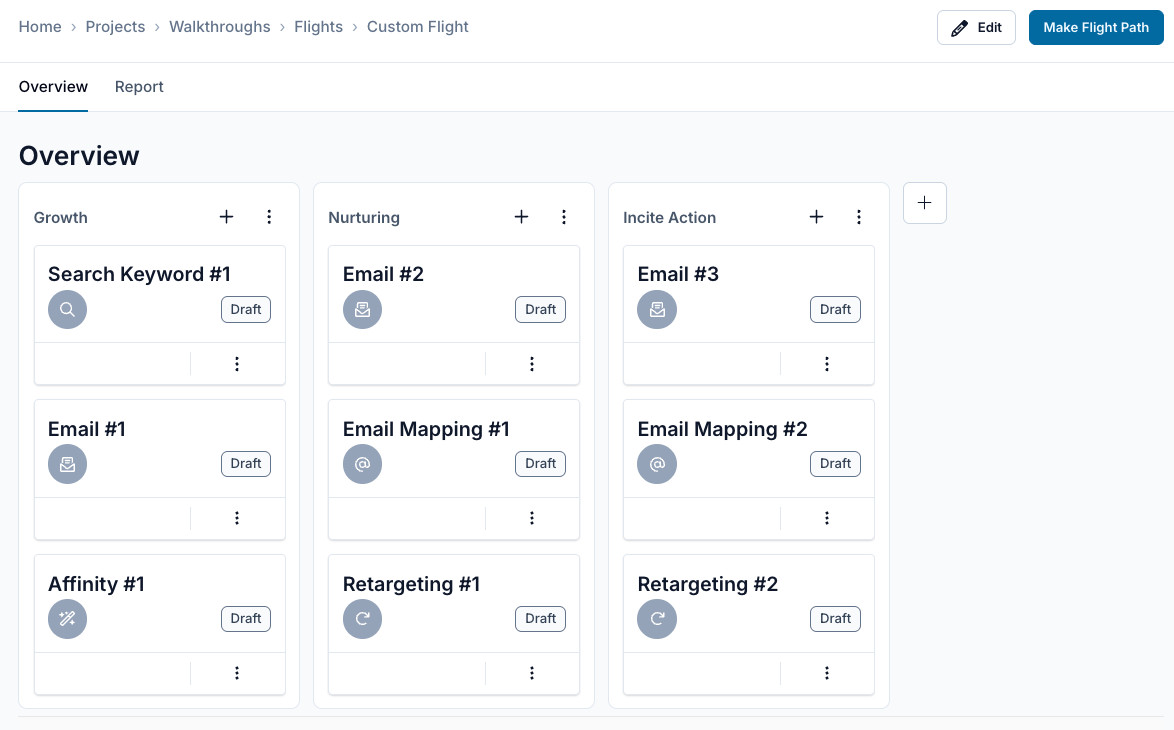Switch to the Report tab
Screen dimensions: 1174x730
click(139, 87)
